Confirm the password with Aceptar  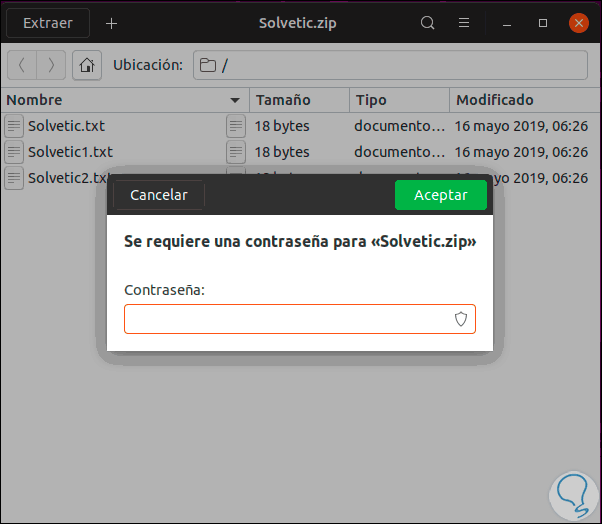pyautogui.click(x=441, y=195)
